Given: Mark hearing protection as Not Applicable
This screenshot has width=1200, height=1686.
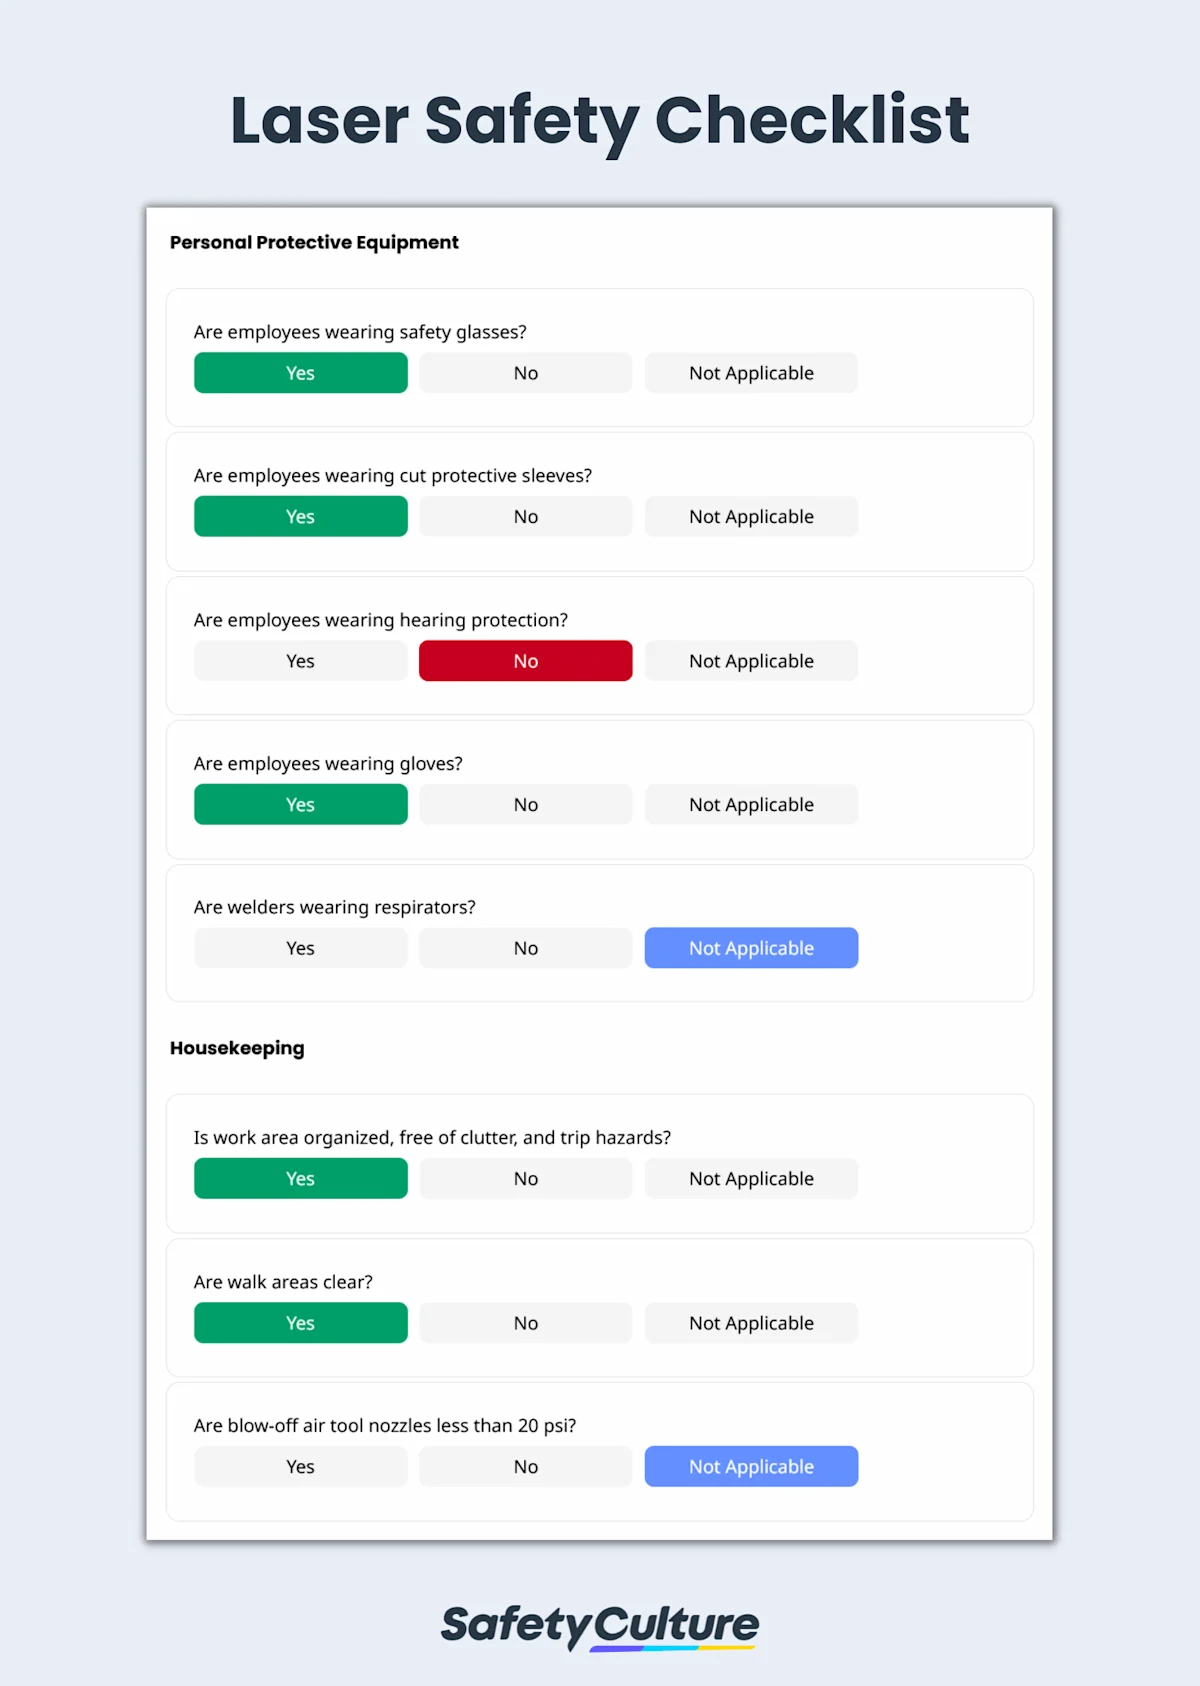Looking at the screenshot, I should point(751,661).
